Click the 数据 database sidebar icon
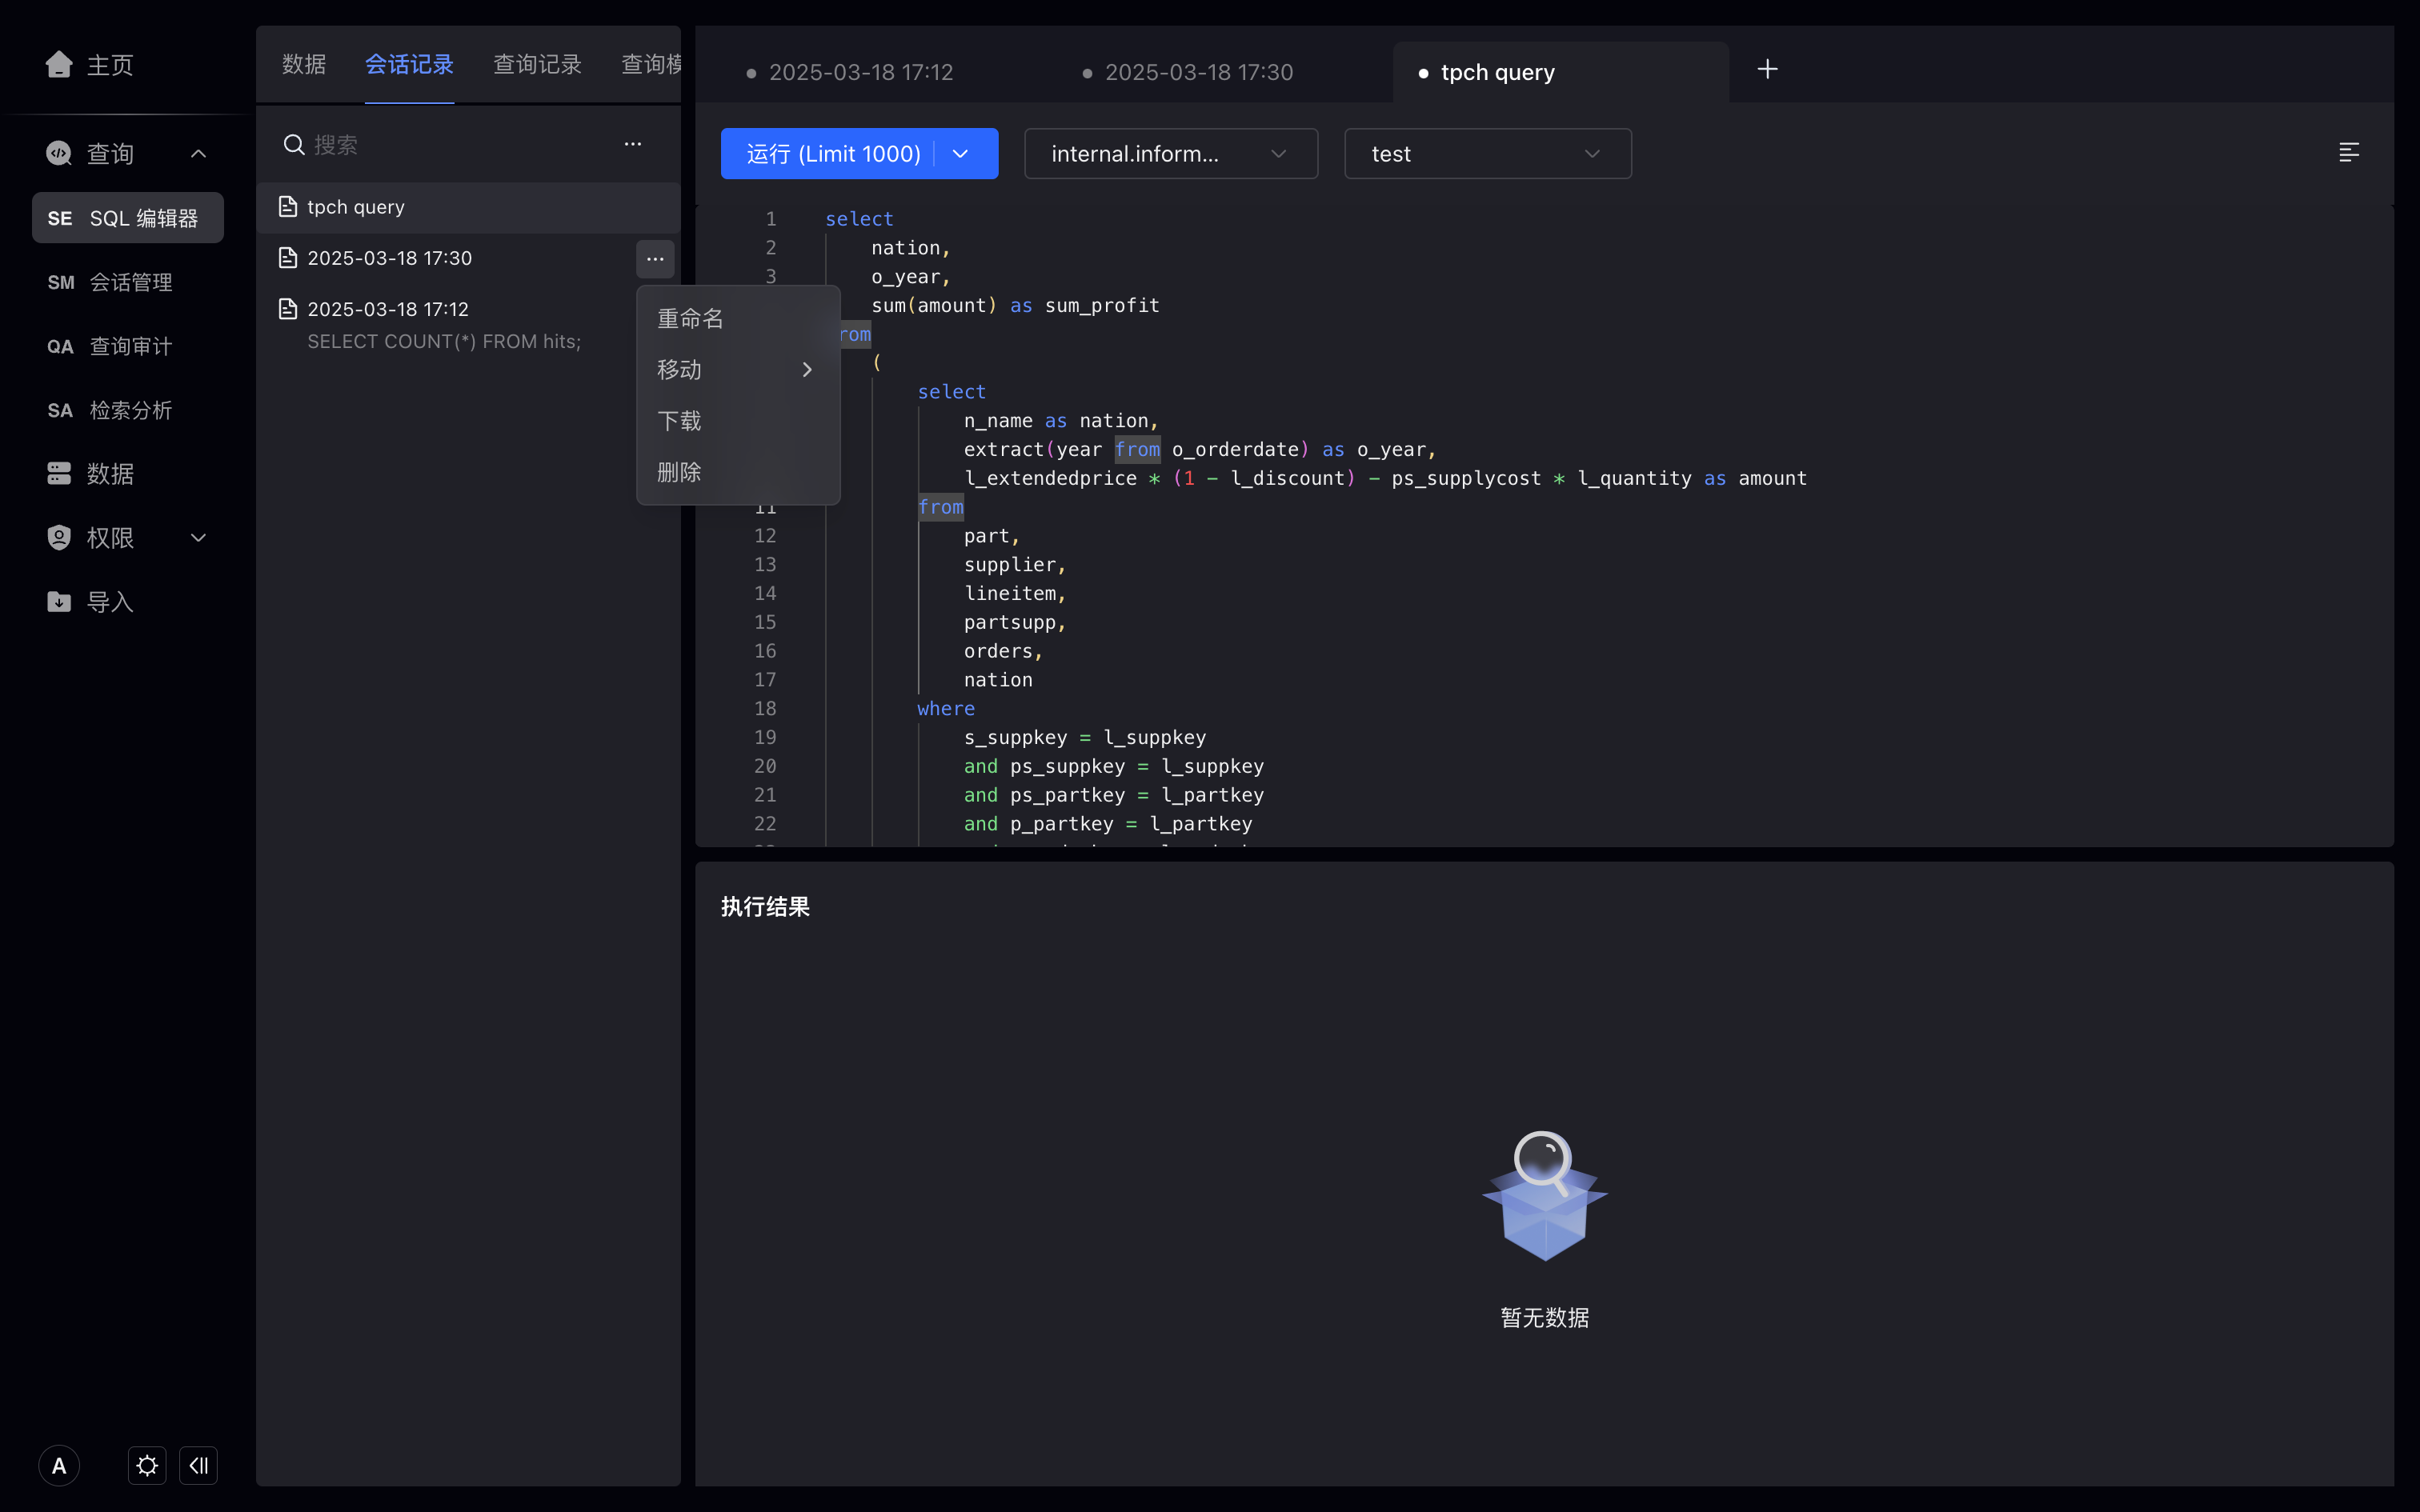2420x1512 pixels. (59, 474)
